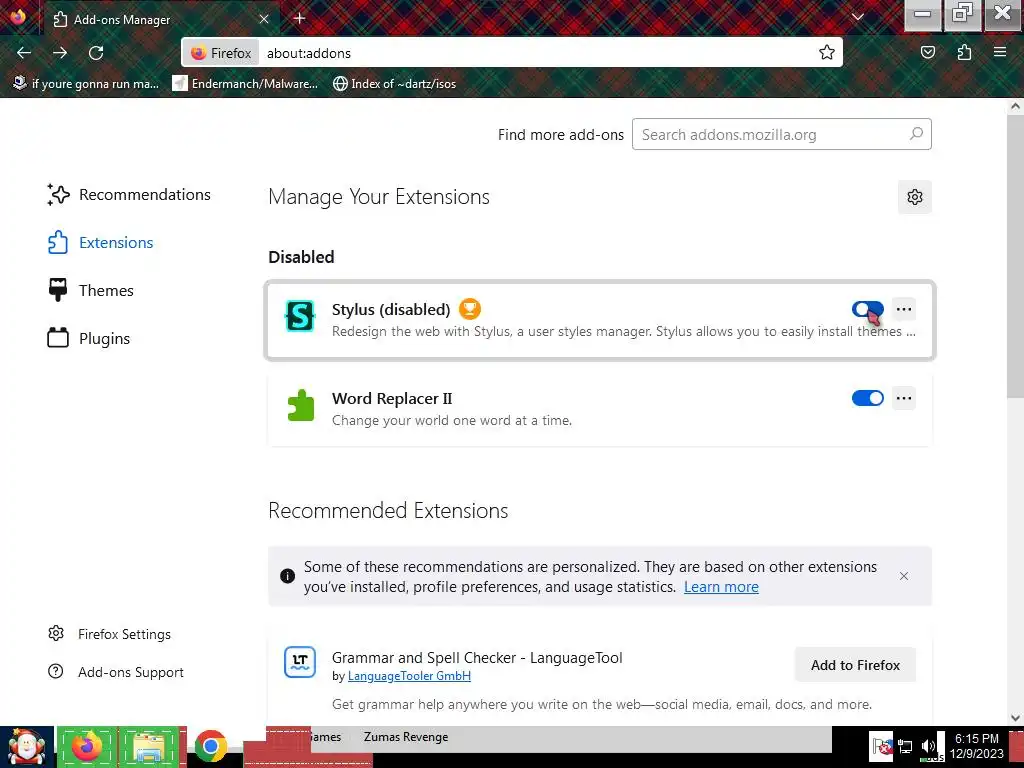Open the Endermanch/Malware bookmark

tap(245, 84)
